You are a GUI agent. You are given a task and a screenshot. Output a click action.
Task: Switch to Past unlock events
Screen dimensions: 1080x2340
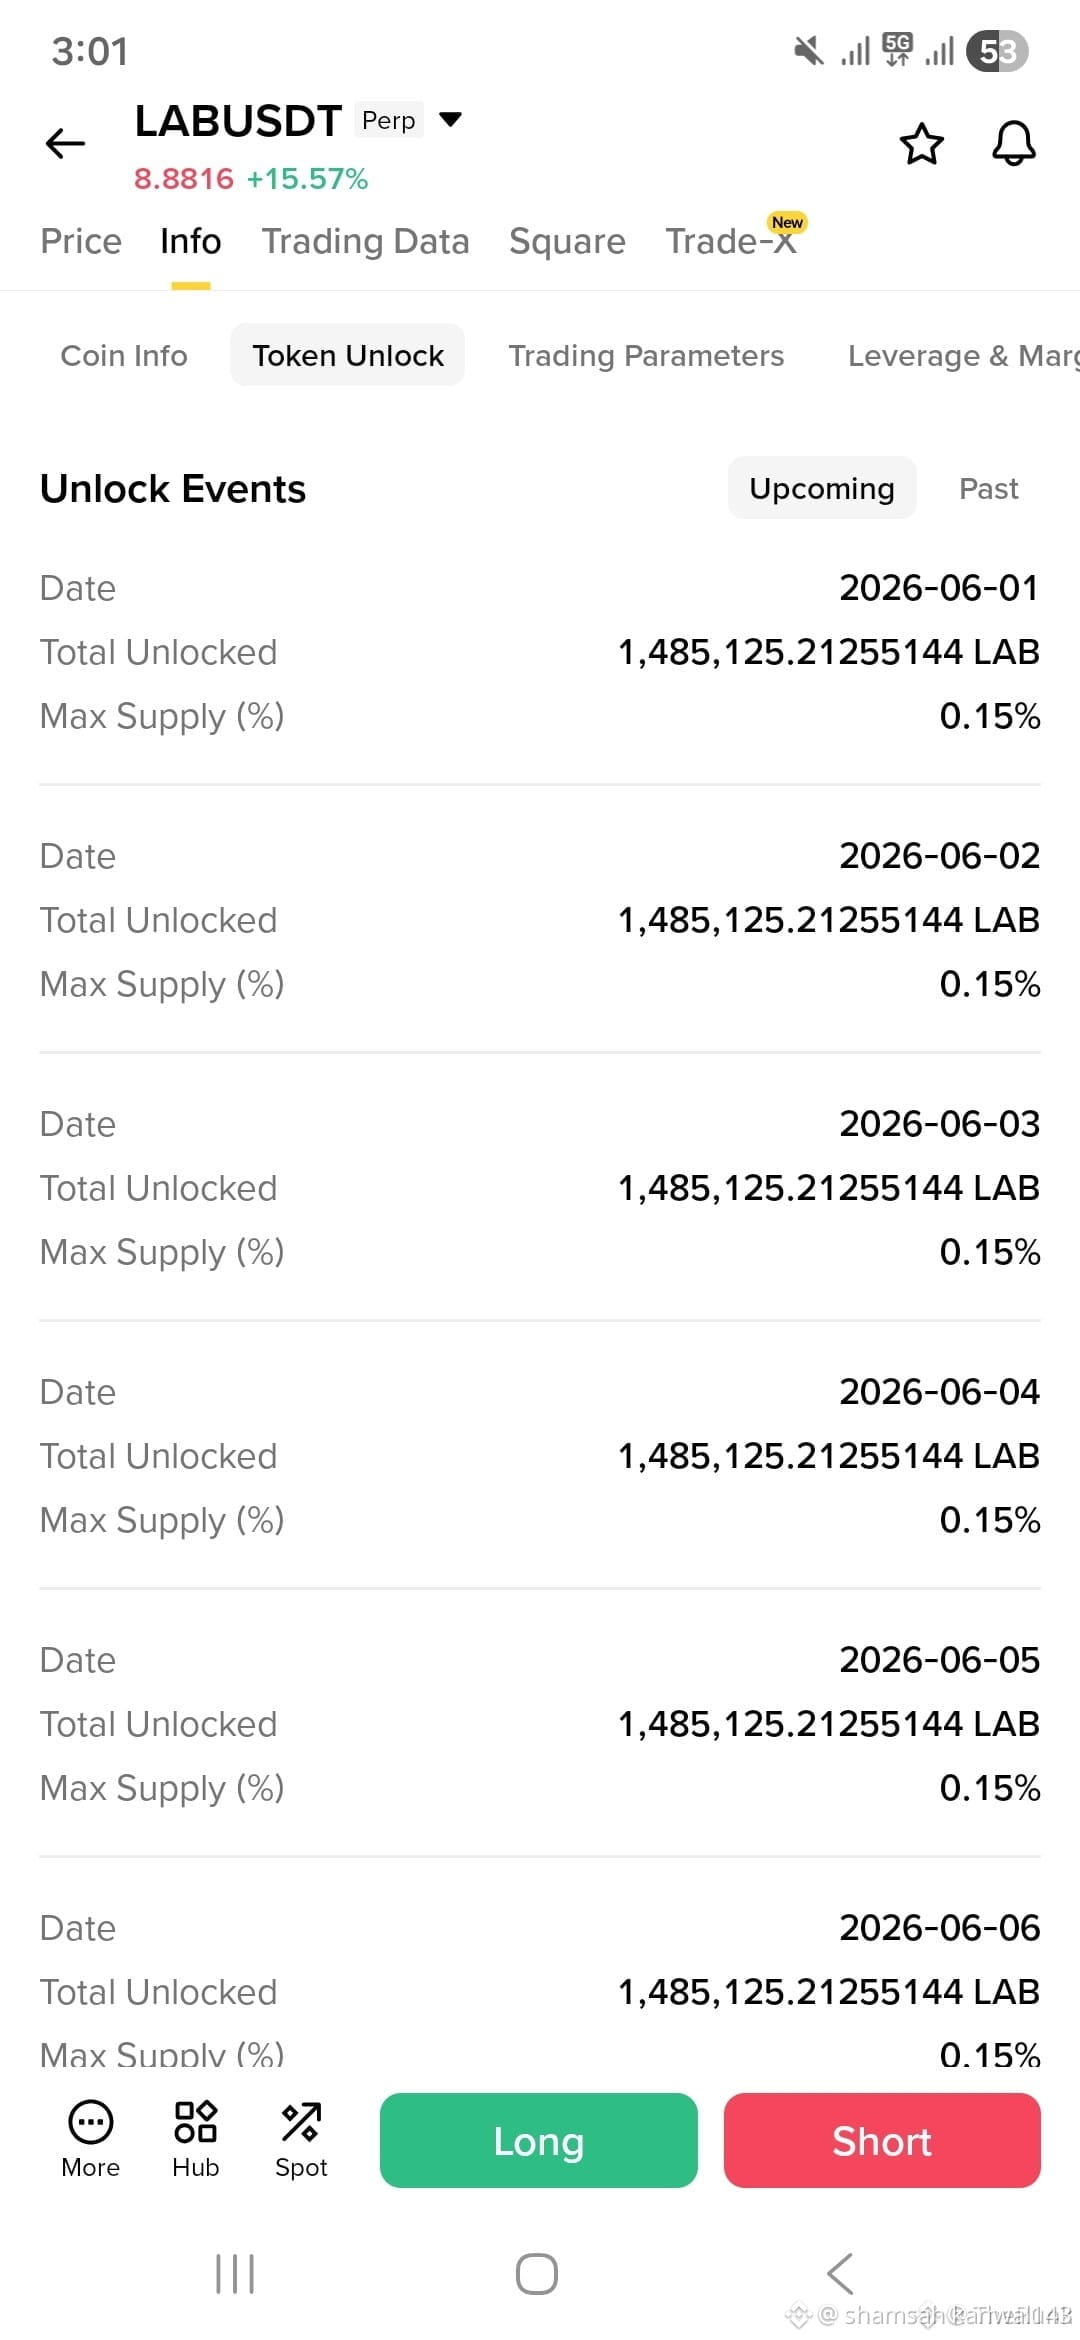988,488
